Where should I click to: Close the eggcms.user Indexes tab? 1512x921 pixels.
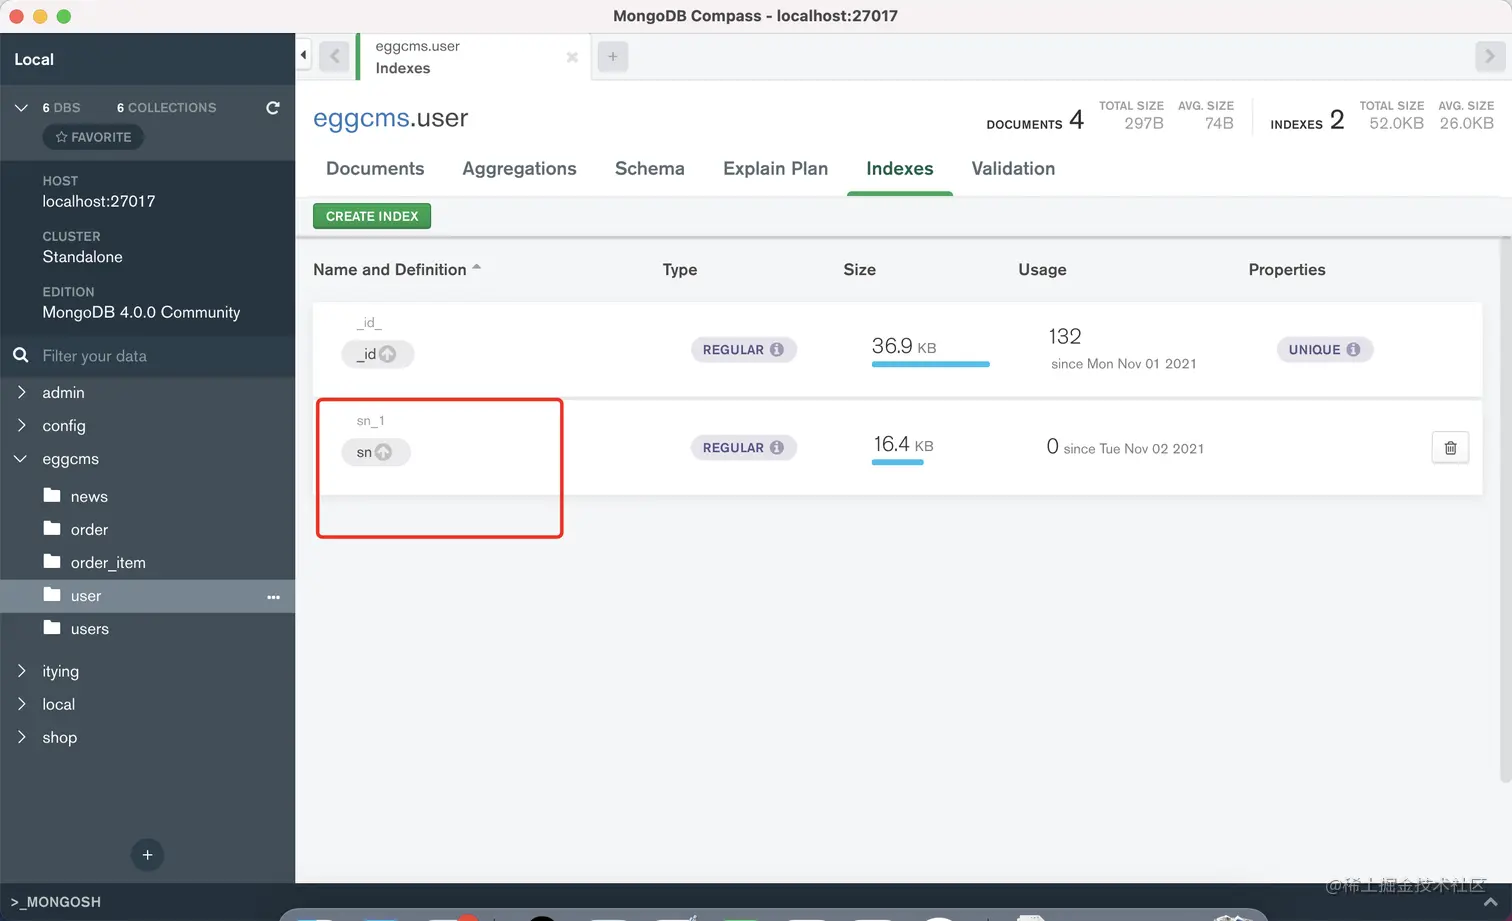coord(572,58)
